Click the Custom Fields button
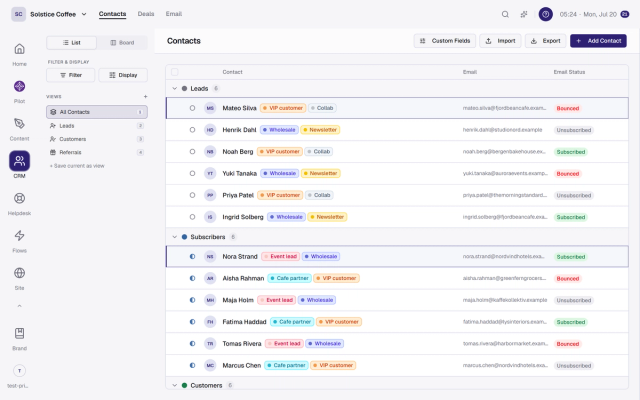640x400 pixels. click(x=445, y=41)
